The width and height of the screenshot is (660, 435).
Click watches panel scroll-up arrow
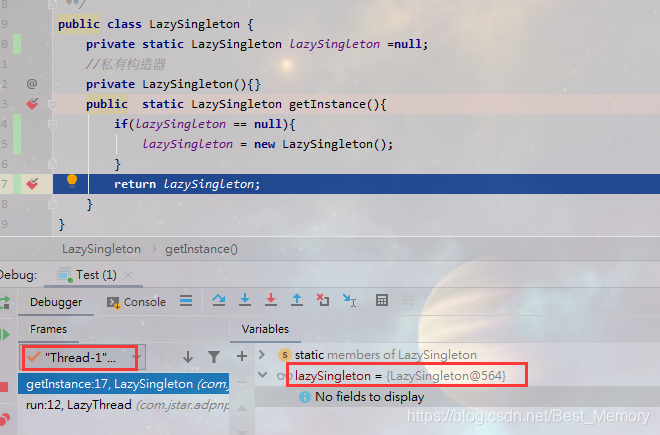tap(242, 408)
